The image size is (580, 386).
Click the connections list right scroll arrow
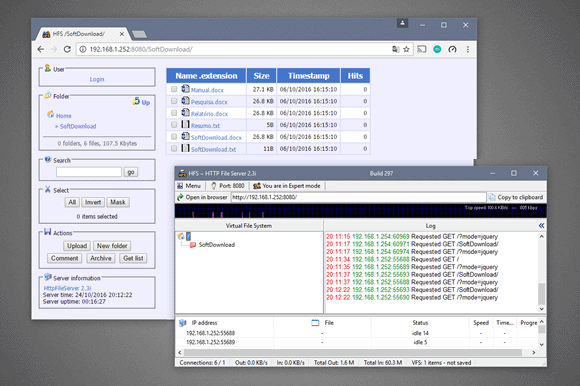tap(533, 352)
